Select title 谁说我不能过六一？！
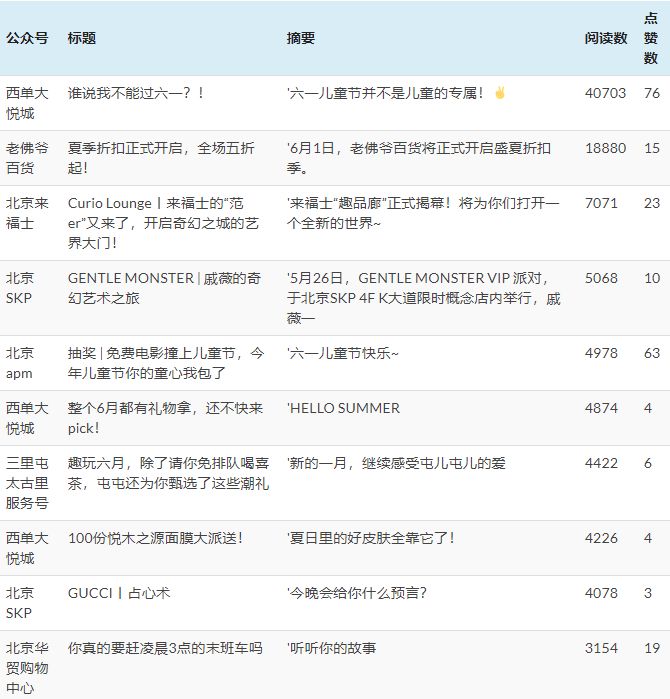The height and width of the screenshot is (699, 670). coord(136,93)
